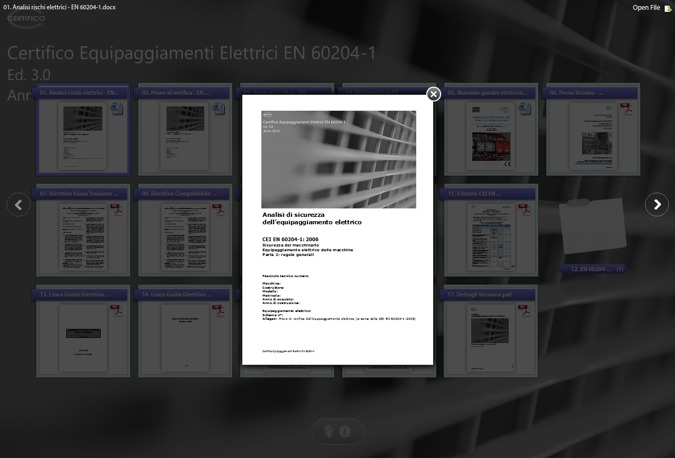Close the document preview popup
The height and width of the screenshot is (458, 675).
(x=433, y=94)
